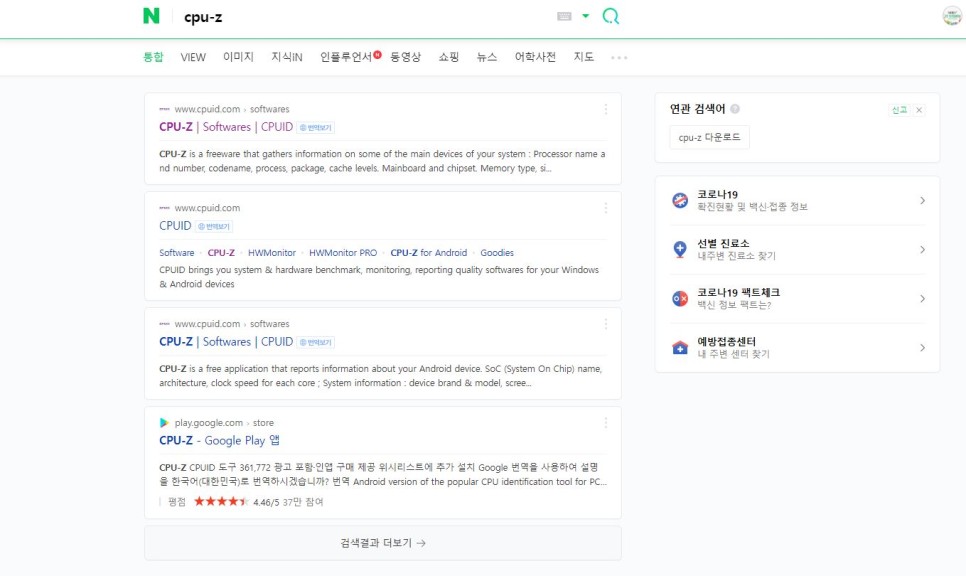Click the 코로나19 팩트체크 OX icon
The image size is (966, 576).
(680, 299)
